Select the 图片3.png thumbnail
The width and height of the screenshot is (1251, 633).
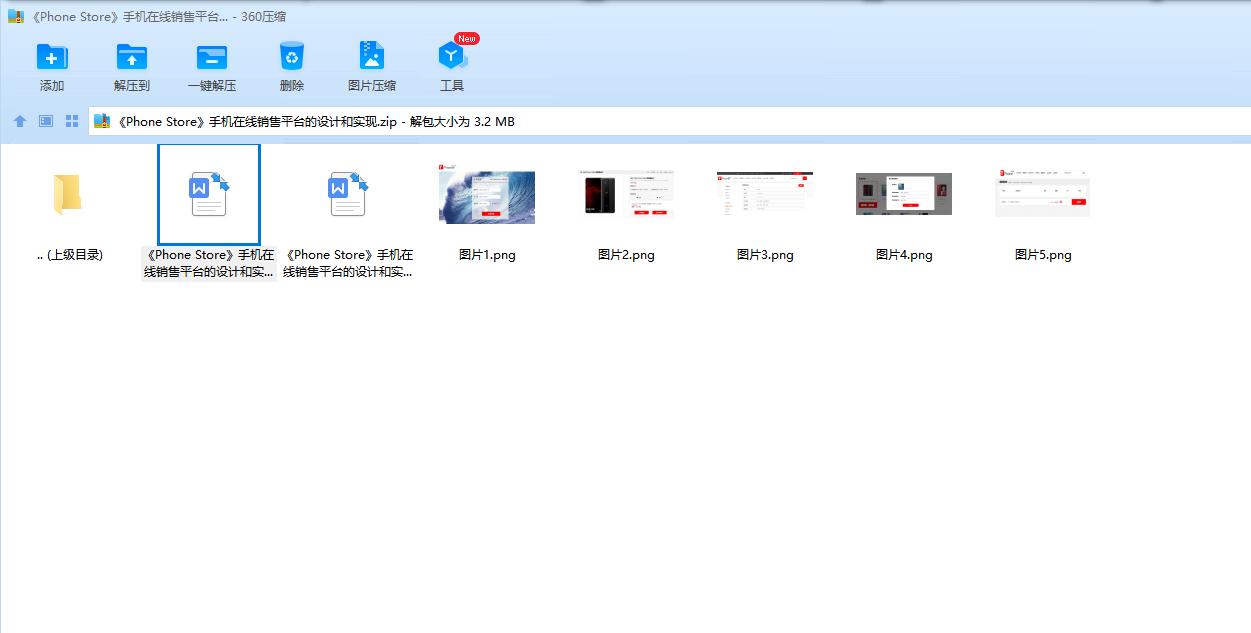(x=765, y=193)
